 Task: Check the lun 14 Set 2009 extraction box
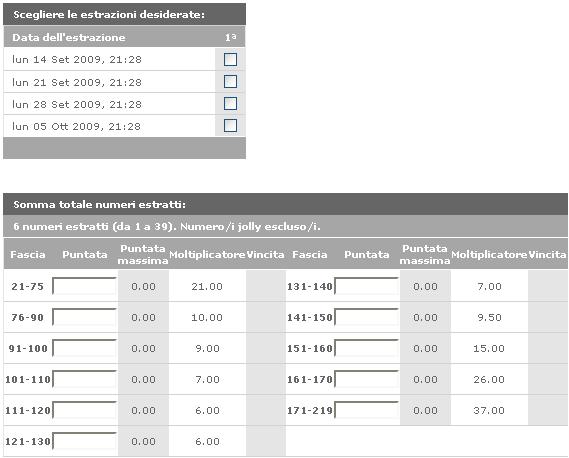[230, 60]
